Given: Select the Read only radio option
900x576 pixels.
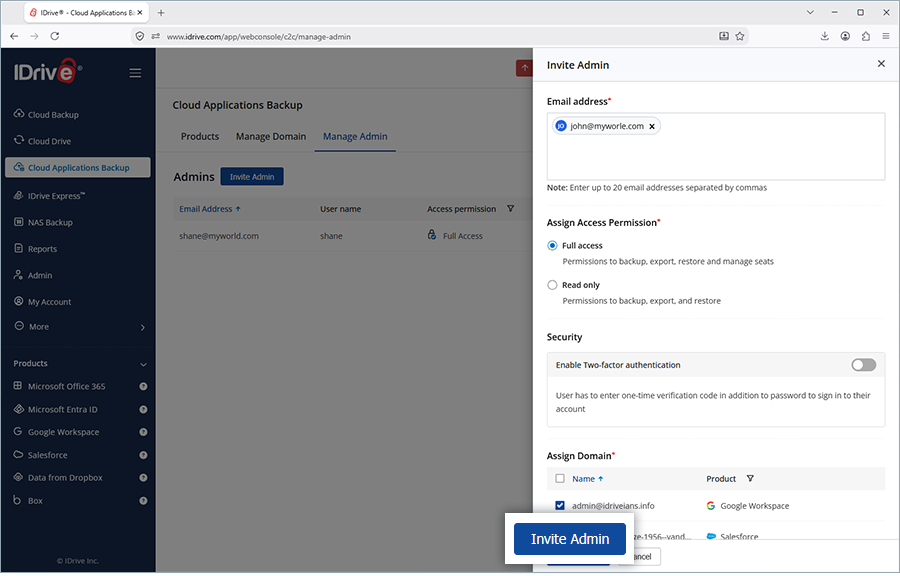Looking at the screenshot, I should pyautogui.click(x=552, y=285).
